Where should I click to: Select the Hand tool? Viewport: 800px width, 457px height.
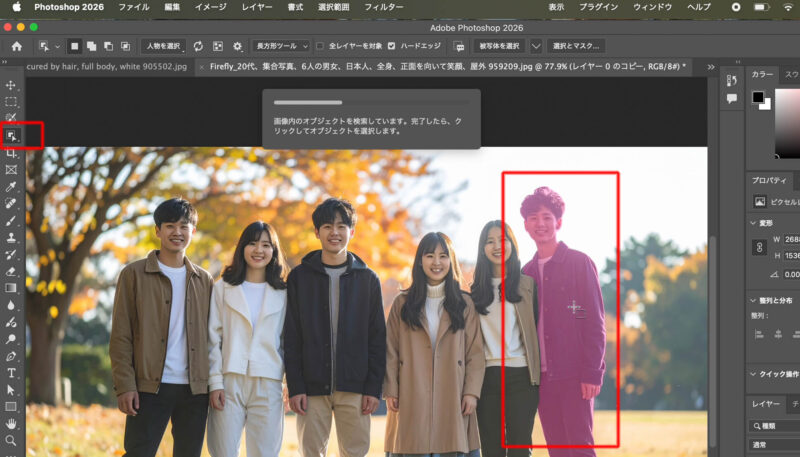pyautogui.click(x=11, y=423)
